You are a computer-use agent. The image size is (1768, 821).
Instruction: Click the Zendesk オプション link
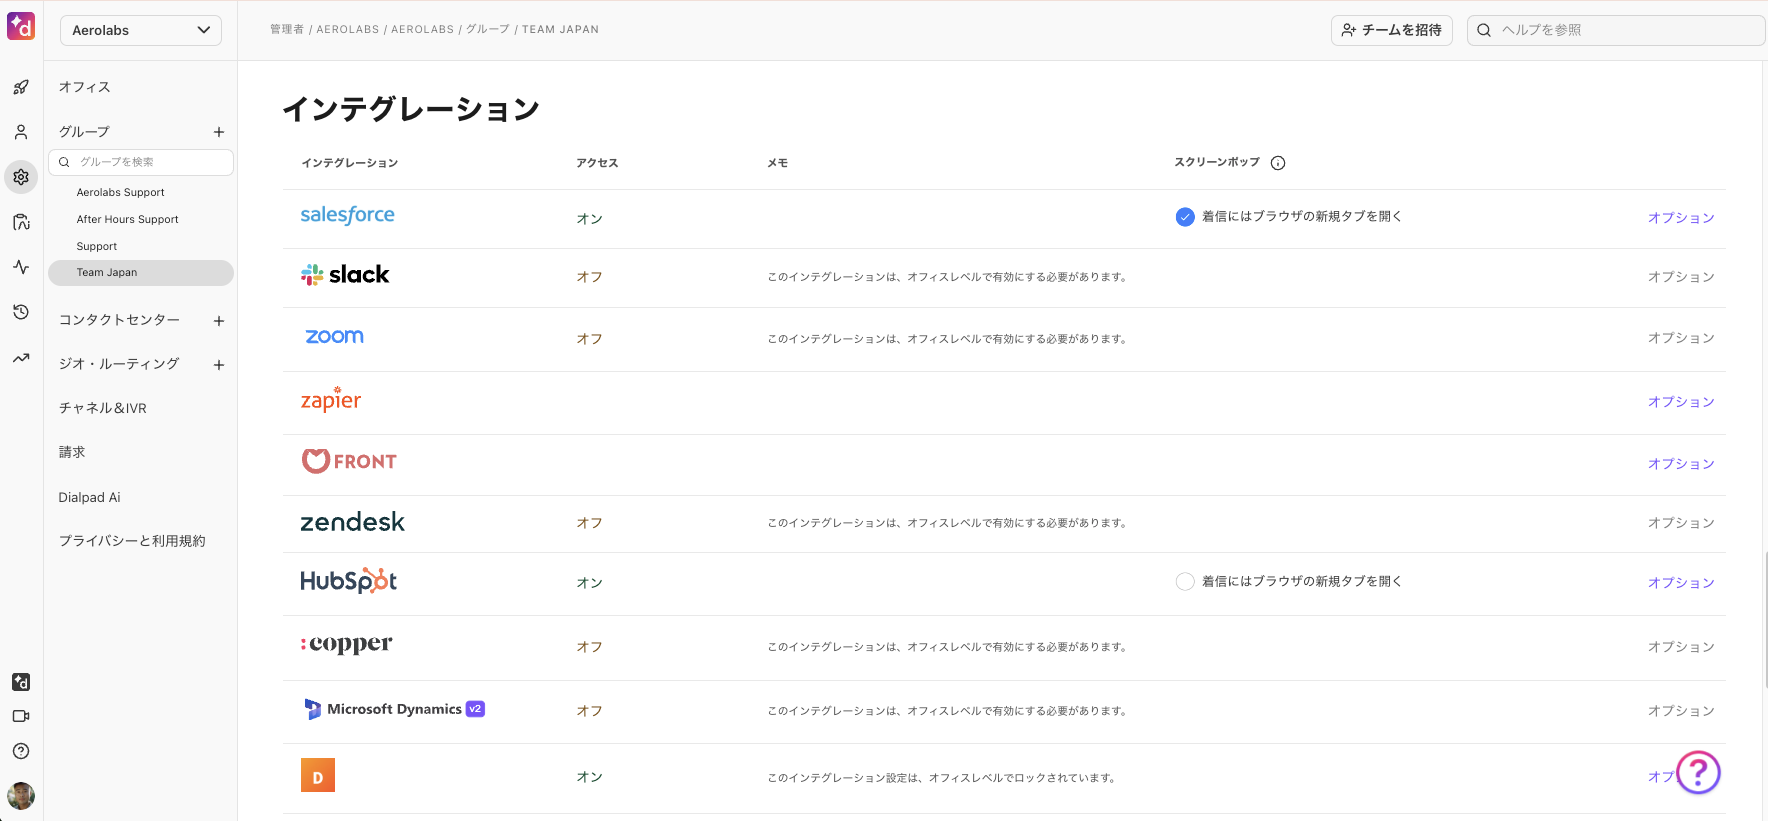1681,523
